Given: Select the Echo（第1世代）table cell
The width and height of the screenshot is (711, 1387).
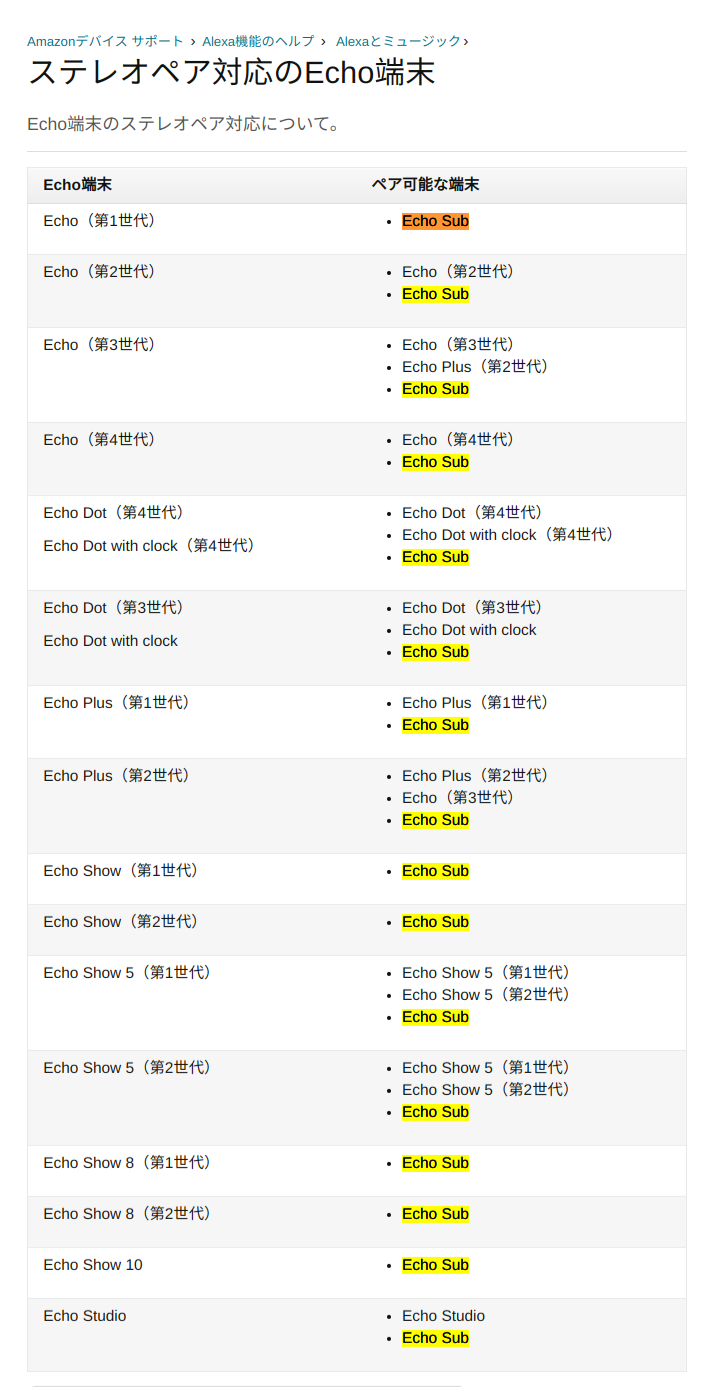Looking at the screenshot, I should click(100, 221).
